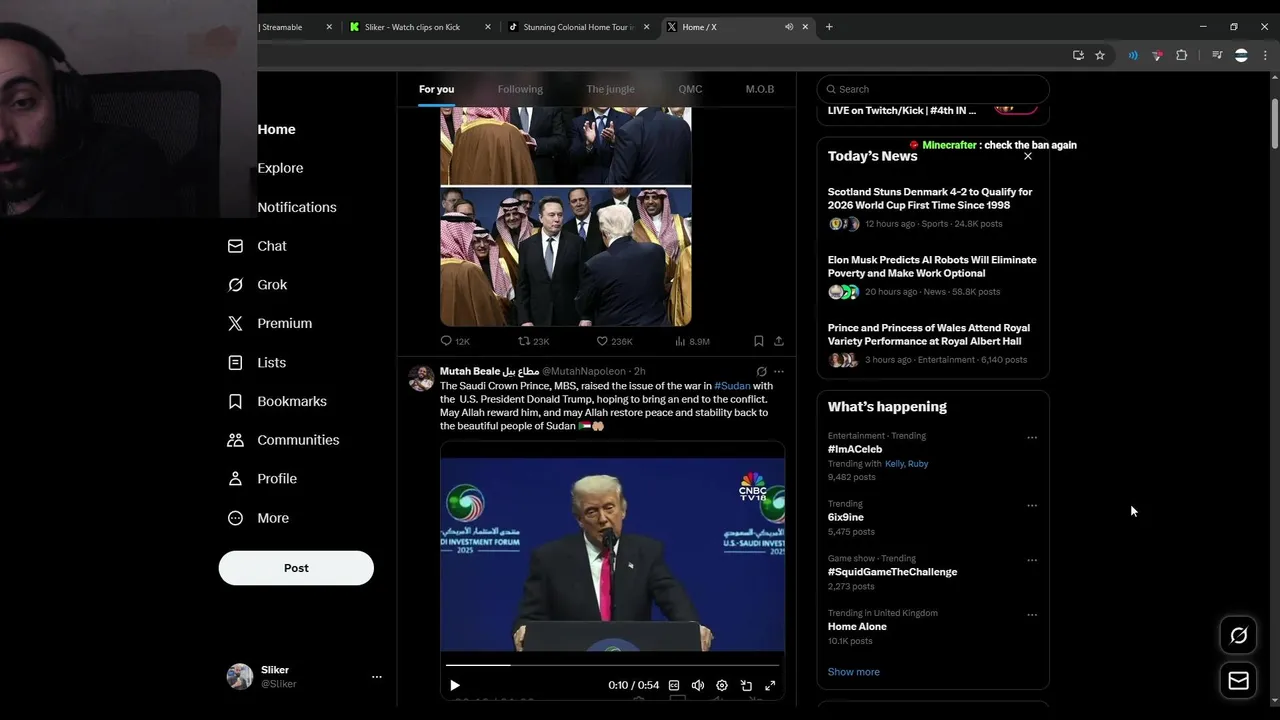Open Home Alone trending topic
The image size is (1280, 720).
click(857, 626)
